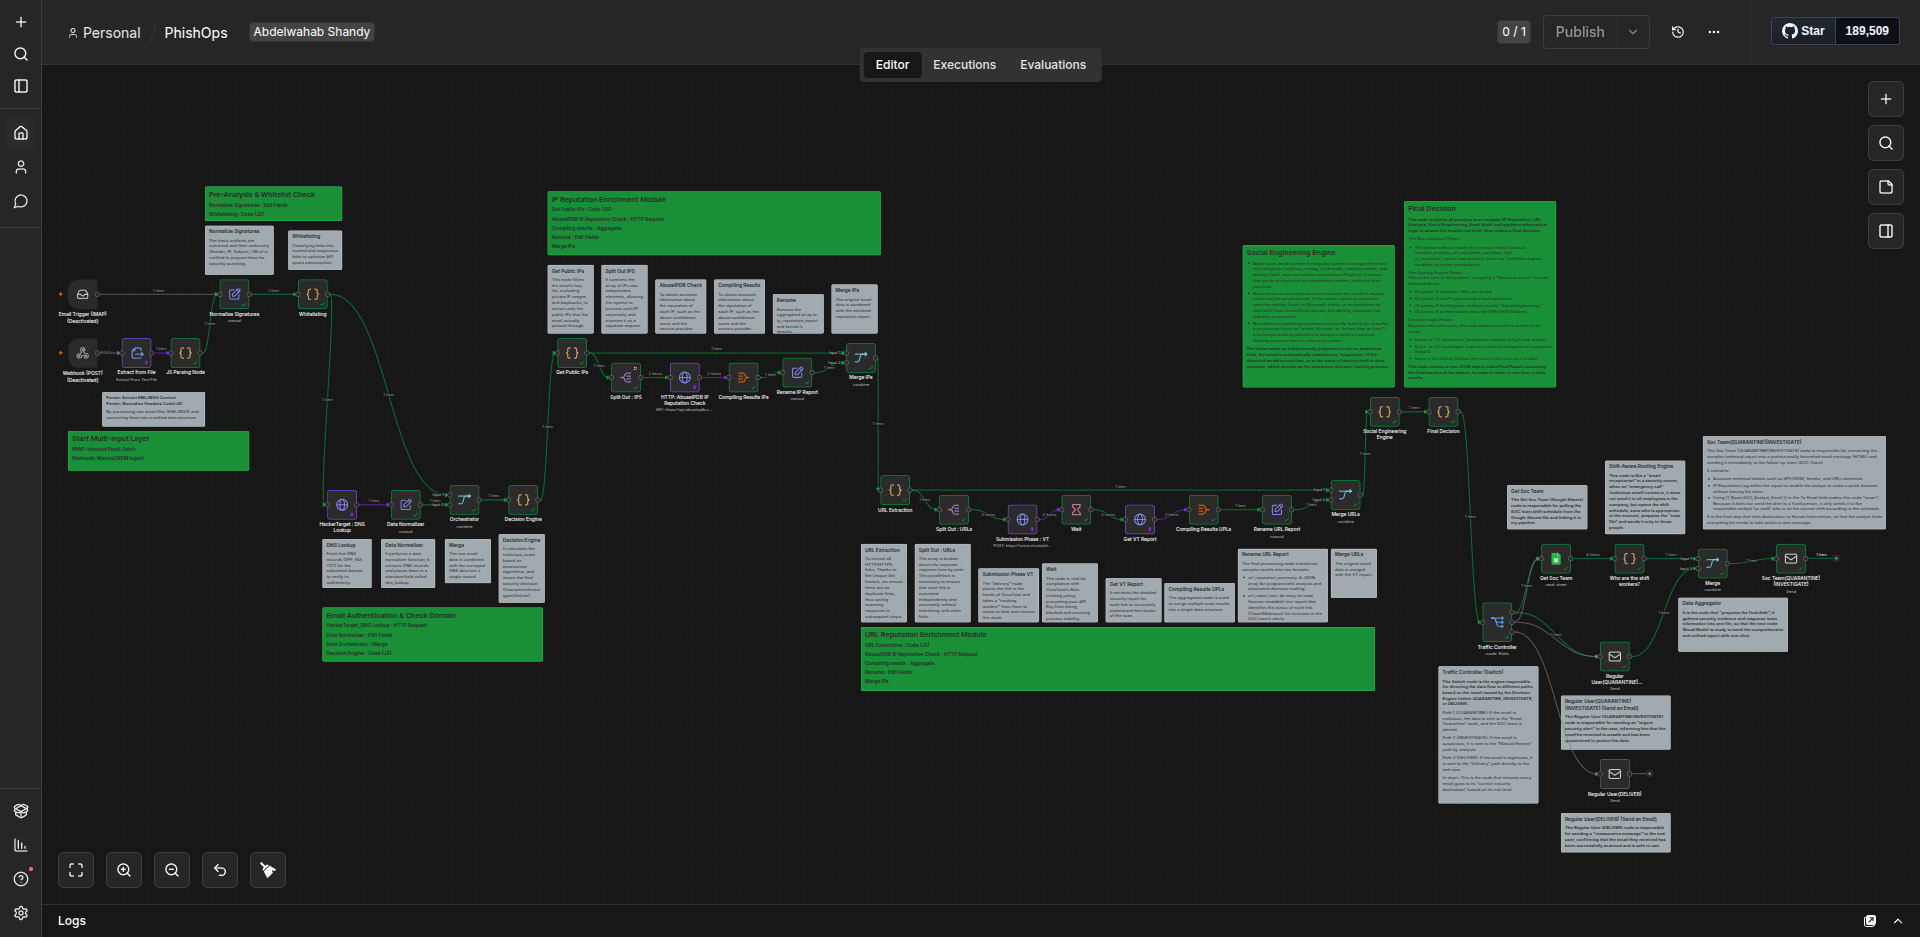Click the plus after Regular User(DELIVER) node
Screen dimensions: 1920x937
tap(1650, 774)
